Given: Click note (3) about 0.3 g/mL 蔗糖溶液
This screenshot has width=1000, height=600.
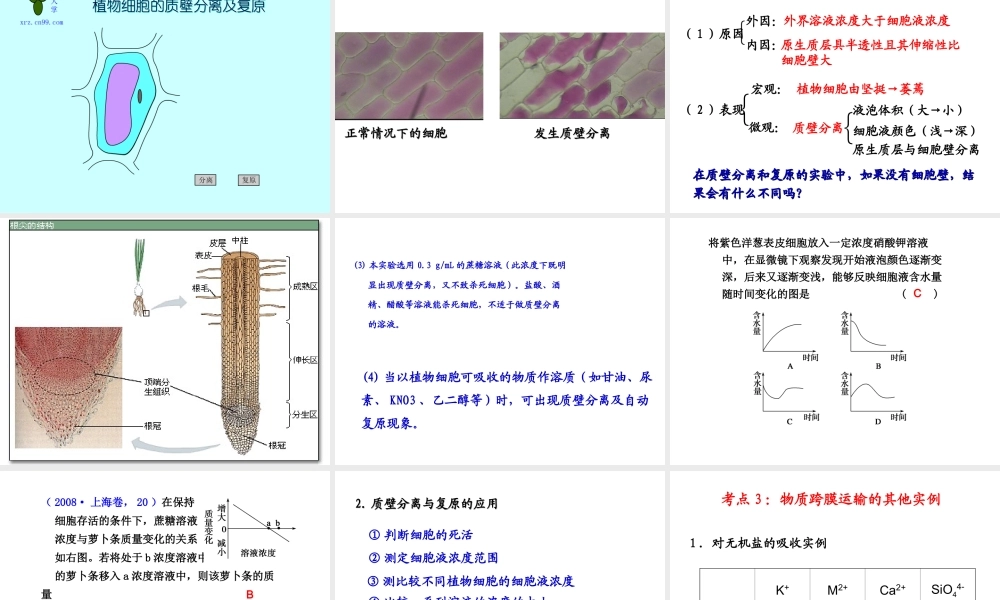Looking at the screenshot, I should pyautogui.click(x=460, y=294).
